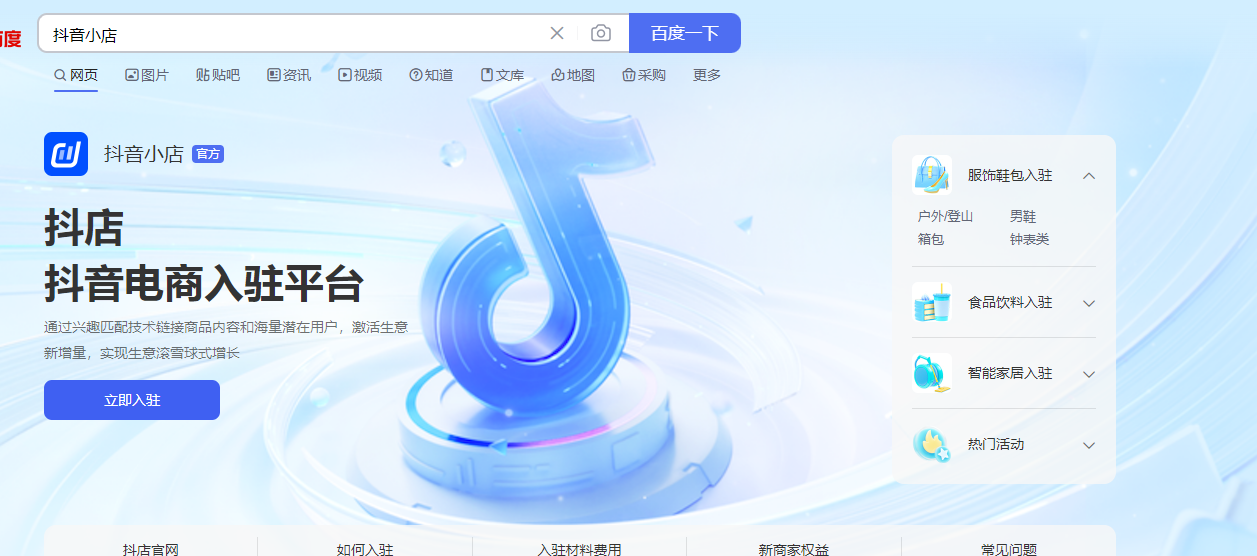Screen dimensions: 1257x556
Task: Switch to the 地图 tab
Action: 573,75
